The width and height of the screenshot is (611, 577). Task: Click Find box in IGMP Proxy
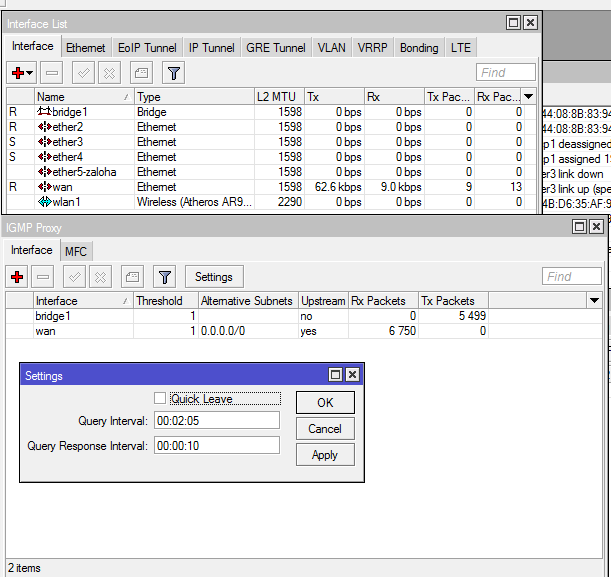point(572,277)
